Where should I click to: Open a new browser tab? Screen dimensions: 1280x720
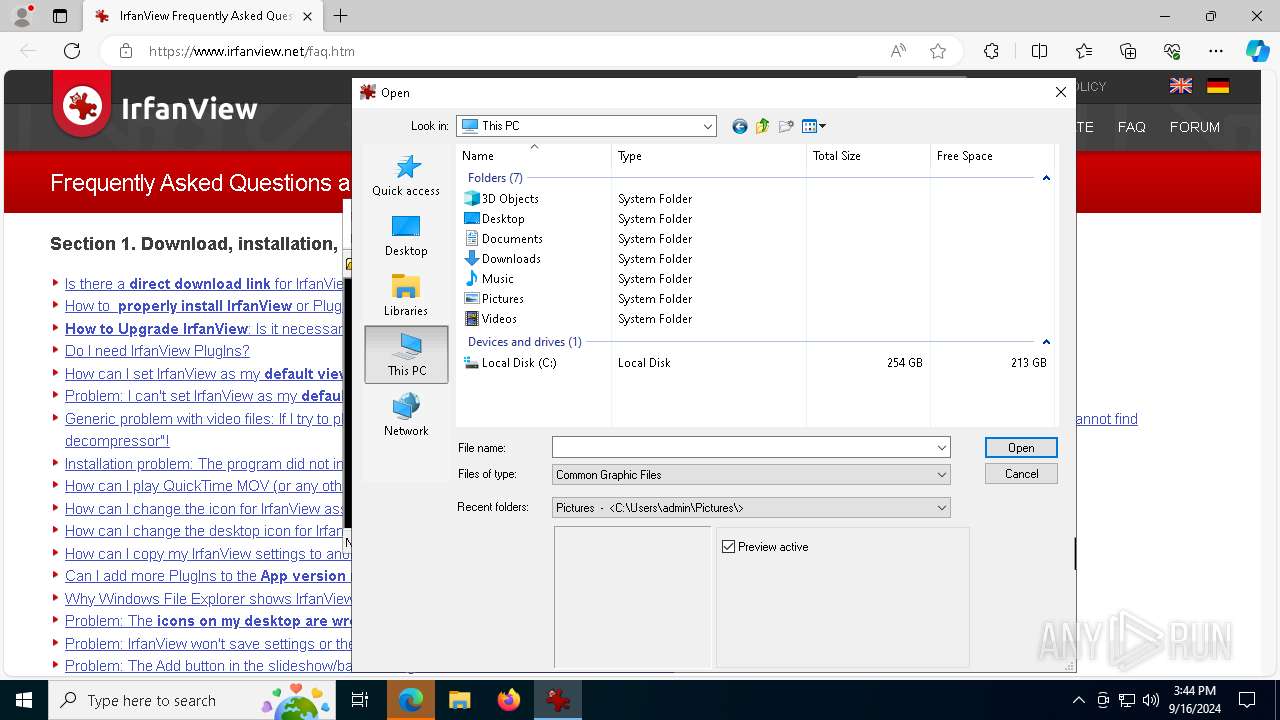coord(341,16)
